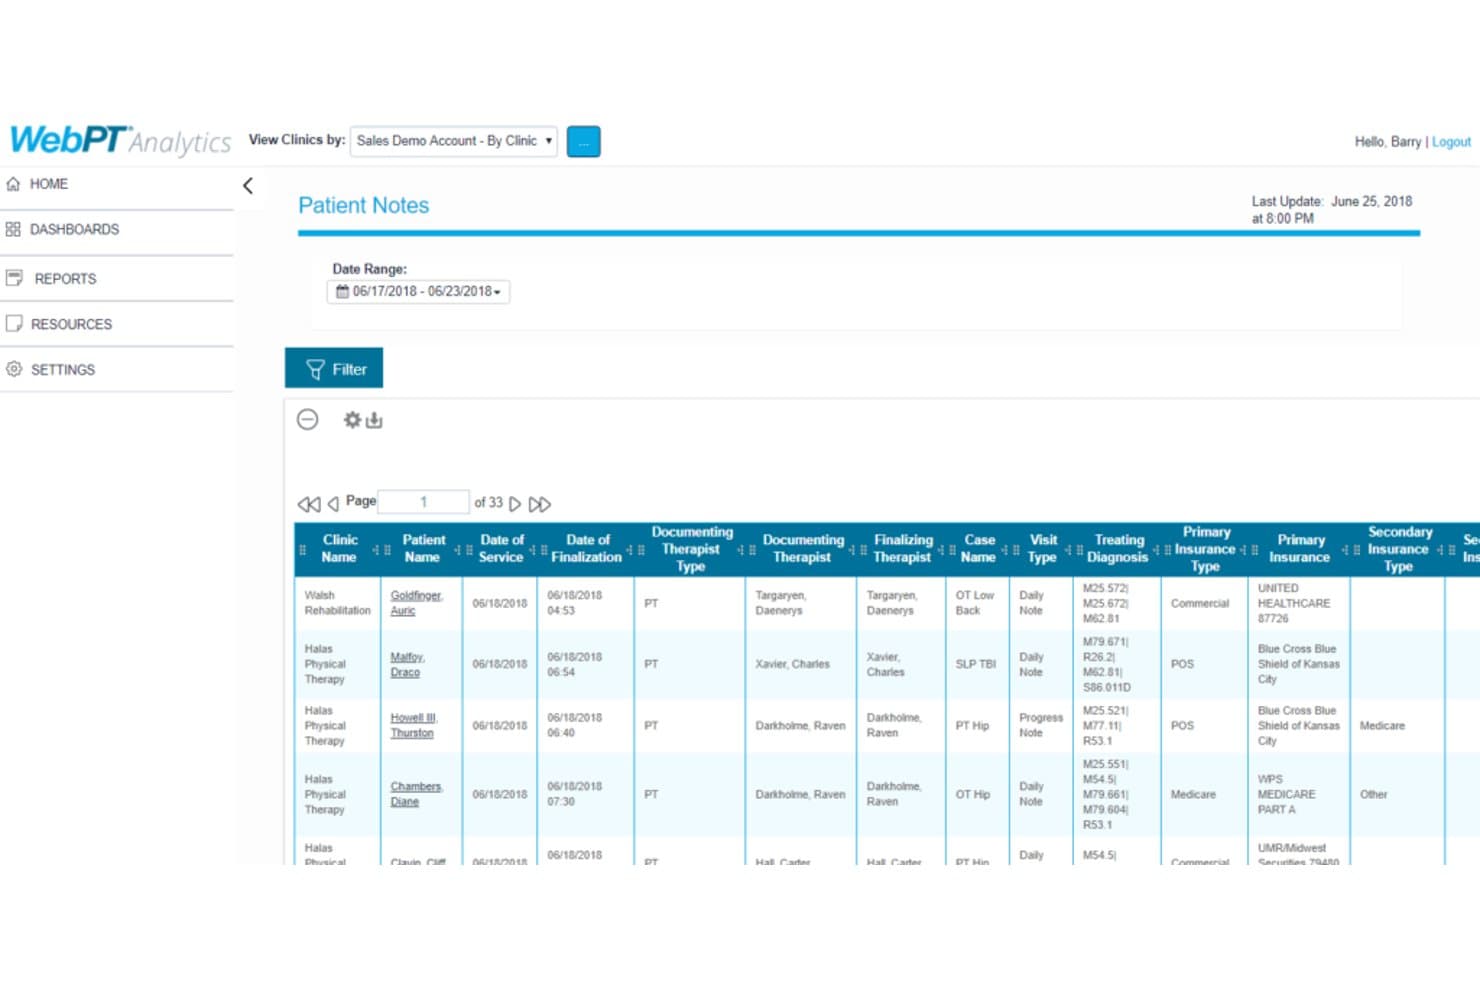Go to the previous page
The height and width of the screenshot is (987, 1480).
click(333, 503)
